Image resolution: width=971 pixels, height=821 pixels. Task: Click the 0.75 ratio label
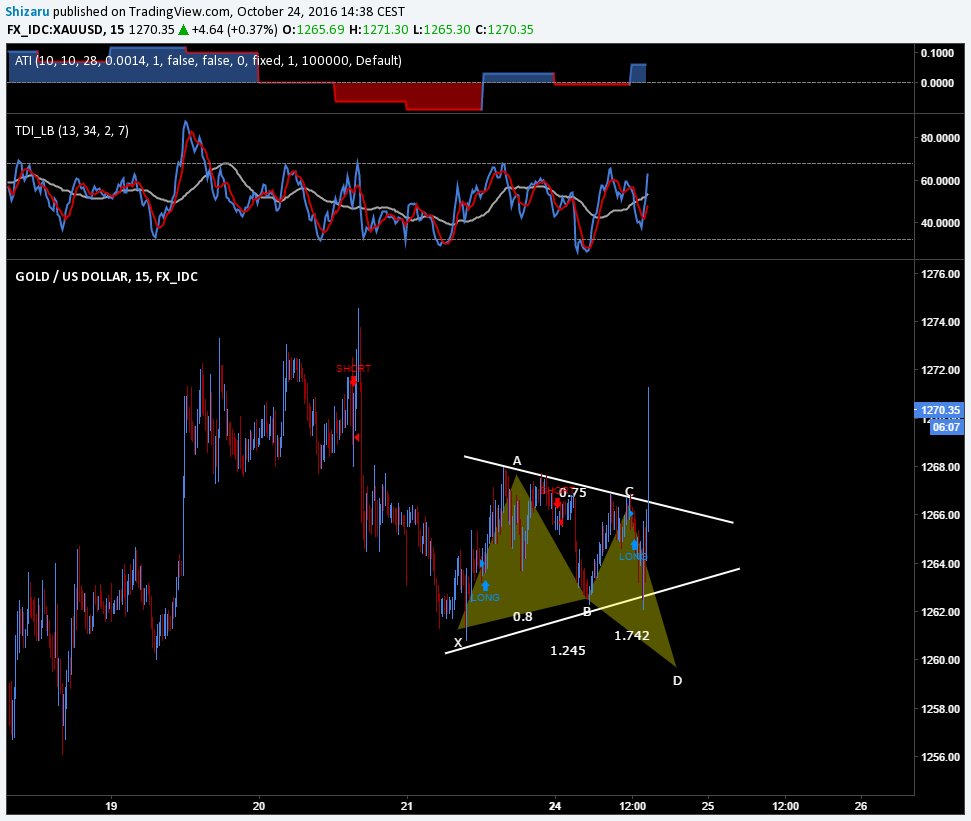point(573,493)
